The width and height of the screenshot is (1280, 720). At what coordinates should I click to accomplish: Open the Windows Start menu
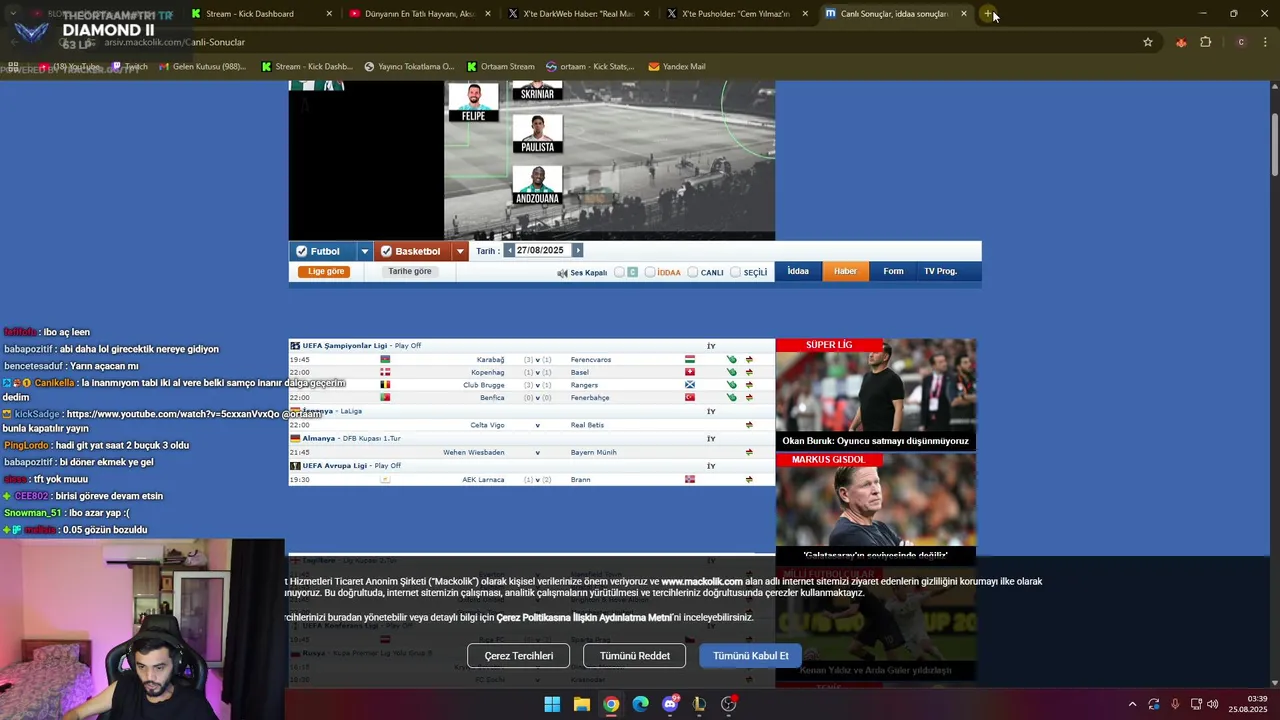point(552,704)
